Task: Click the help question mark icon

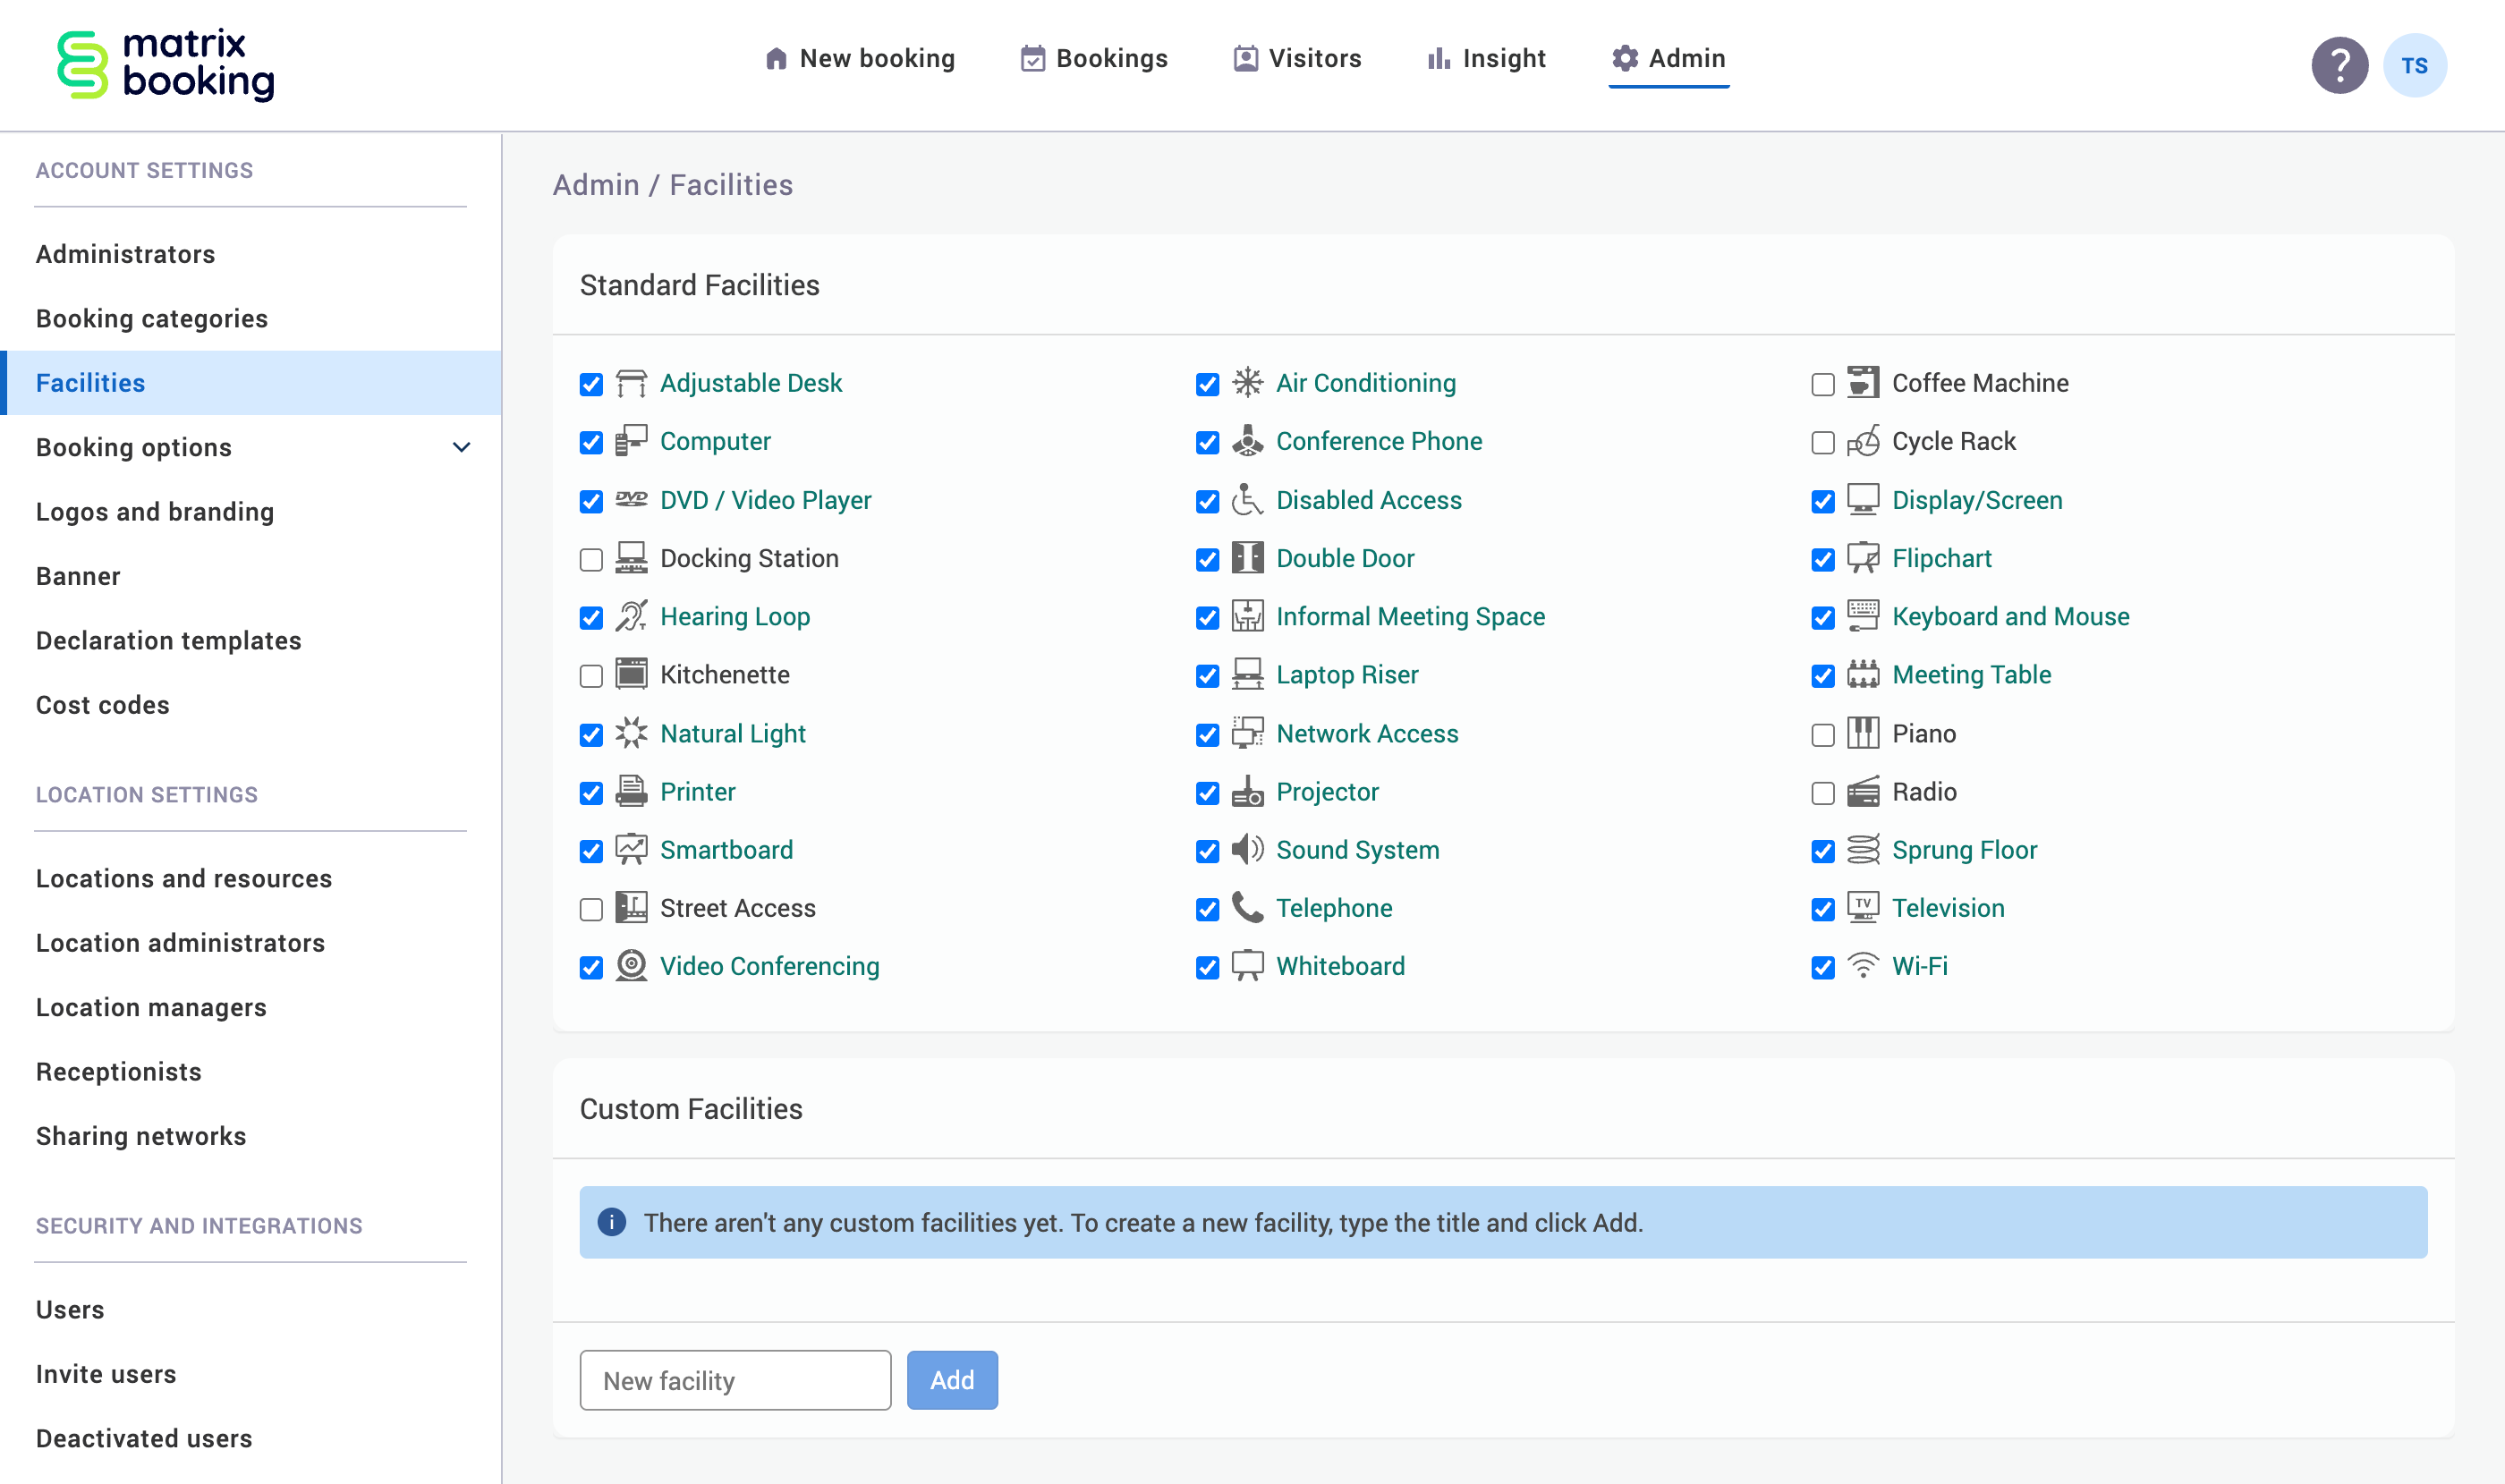Action: point(2338,66)
